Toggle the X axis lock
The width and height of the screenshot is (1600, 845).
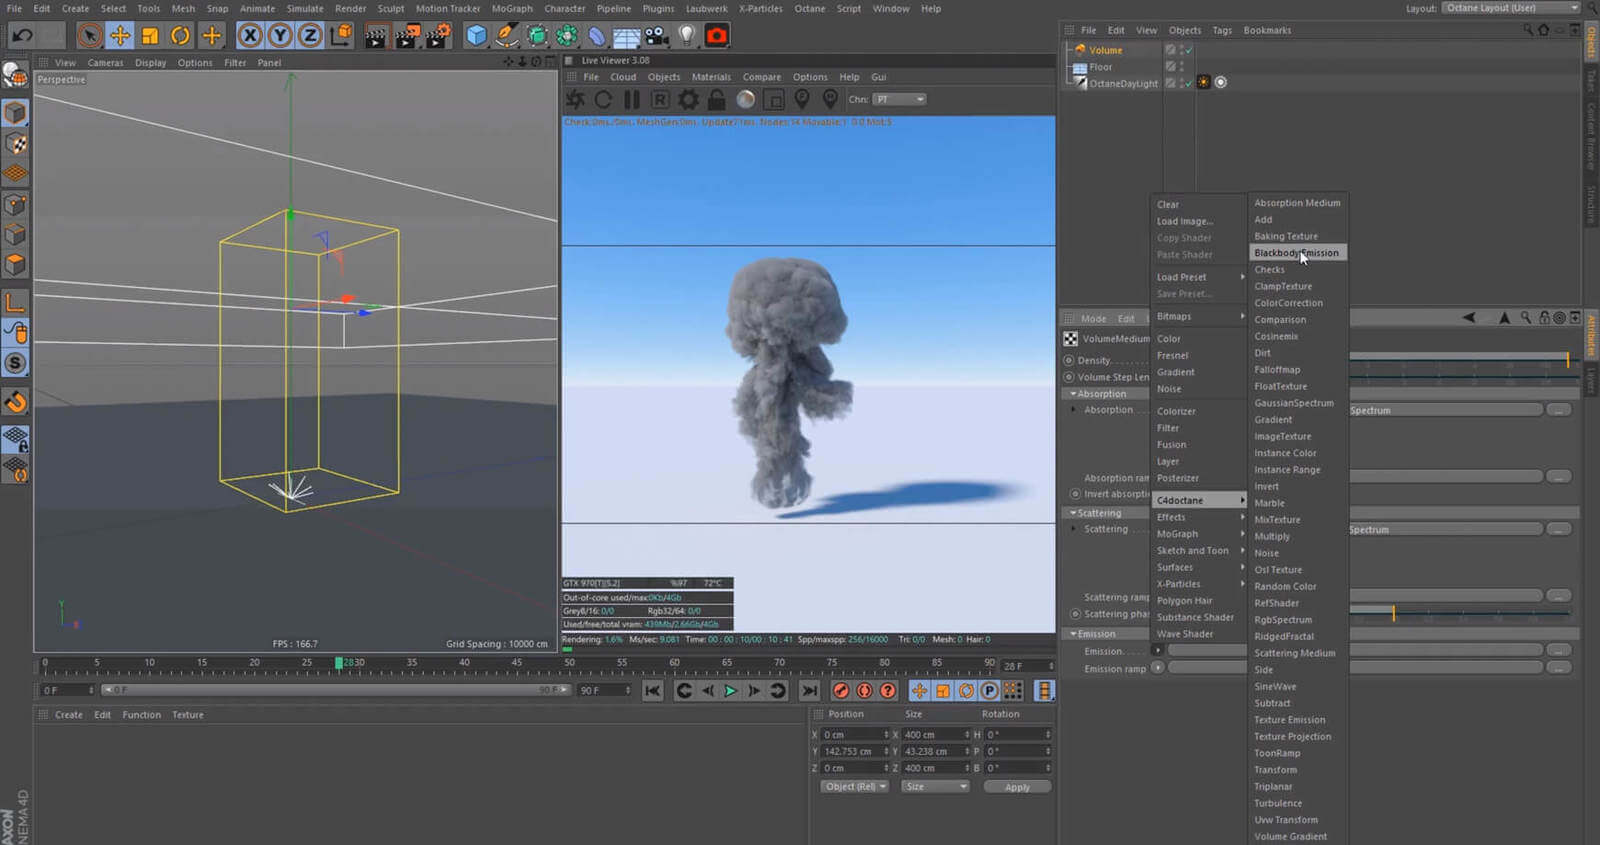250,36
